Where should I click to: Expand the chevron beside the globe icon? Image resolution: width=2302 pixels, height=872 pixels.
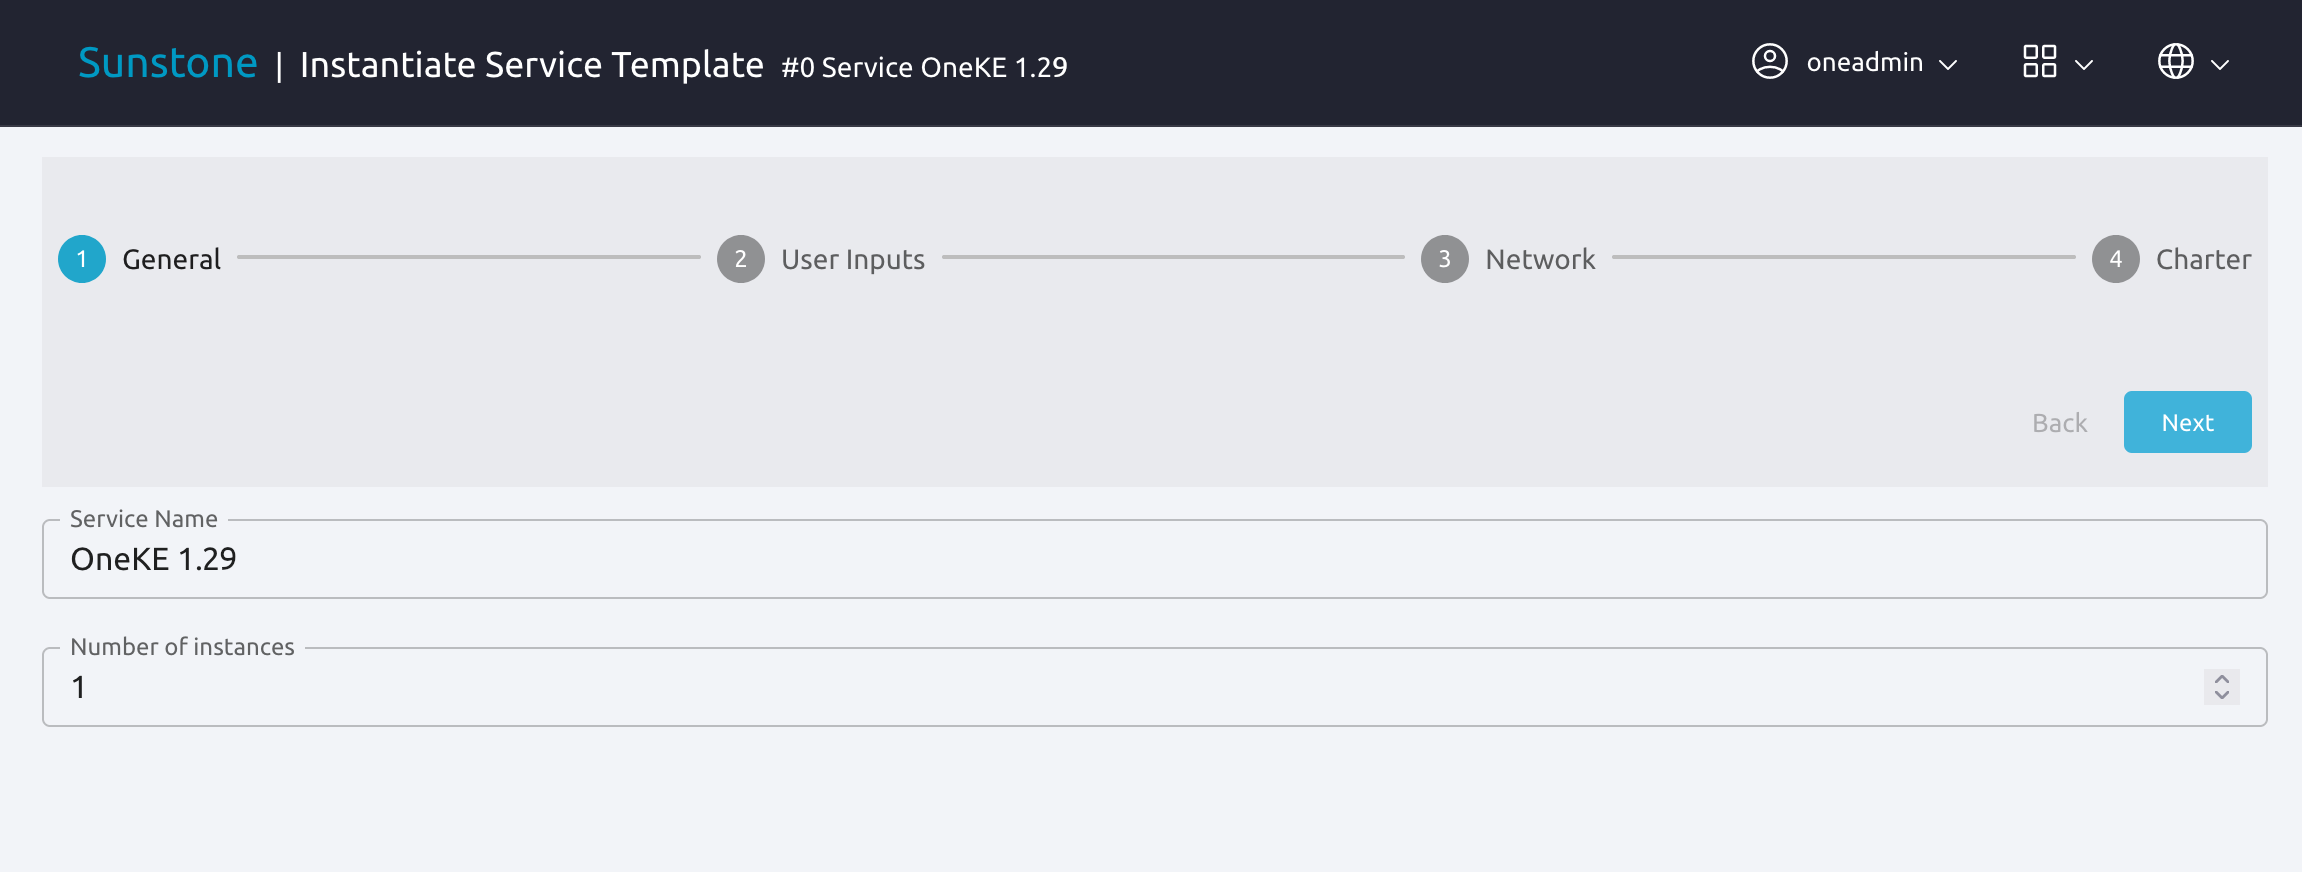coord(2220,65)
